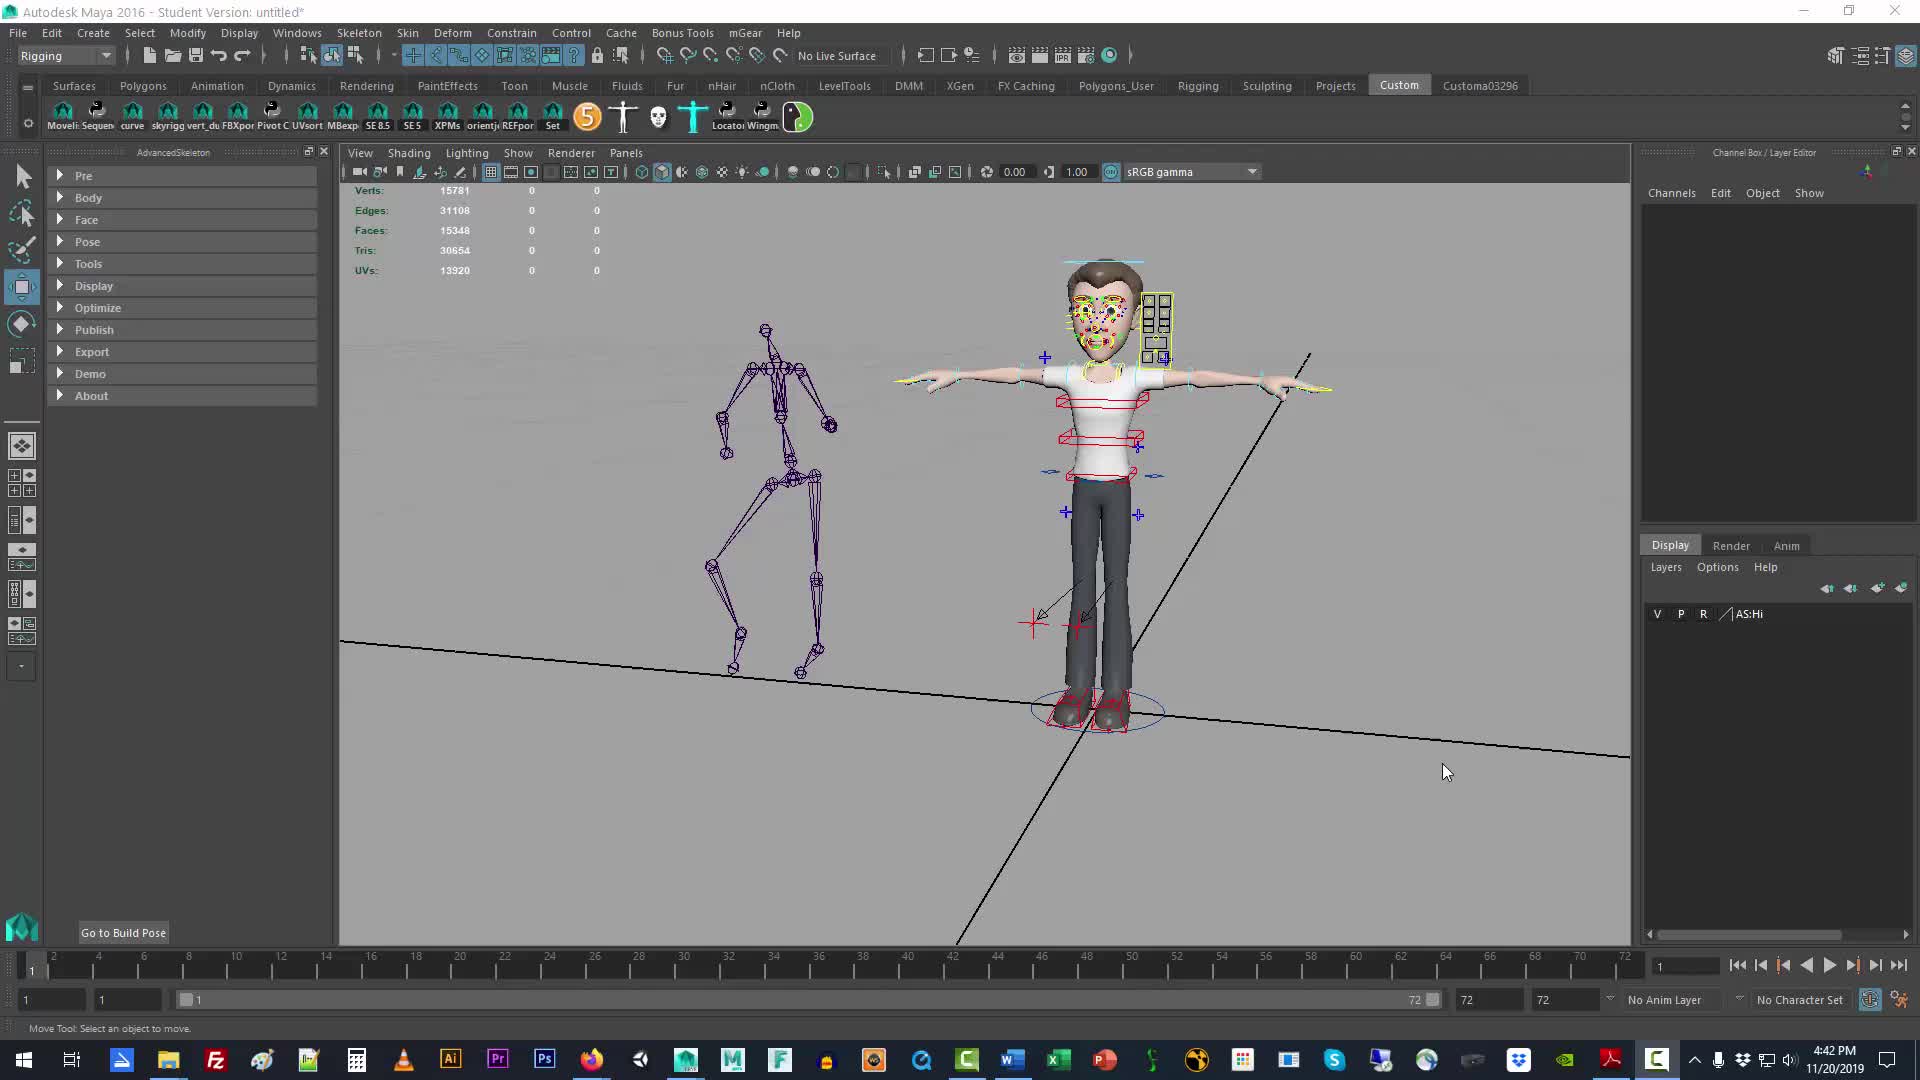
Task: Open the Rigging menu set dropdown
Action: click(66, 55)
